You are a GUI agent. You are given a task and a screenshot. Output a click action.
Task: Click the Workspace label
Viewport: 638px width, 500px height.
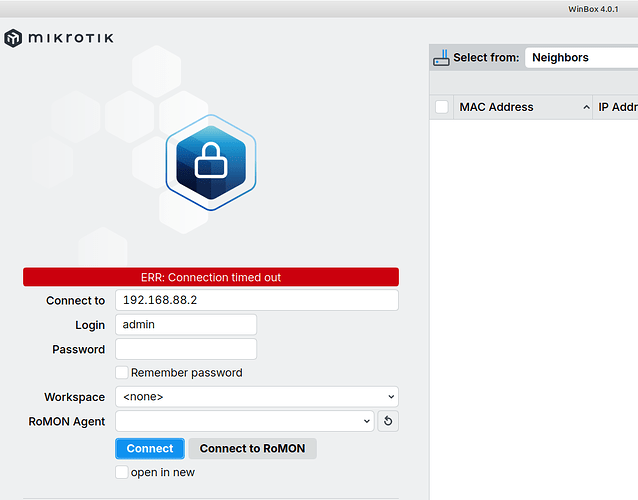(x=74, y=397)
